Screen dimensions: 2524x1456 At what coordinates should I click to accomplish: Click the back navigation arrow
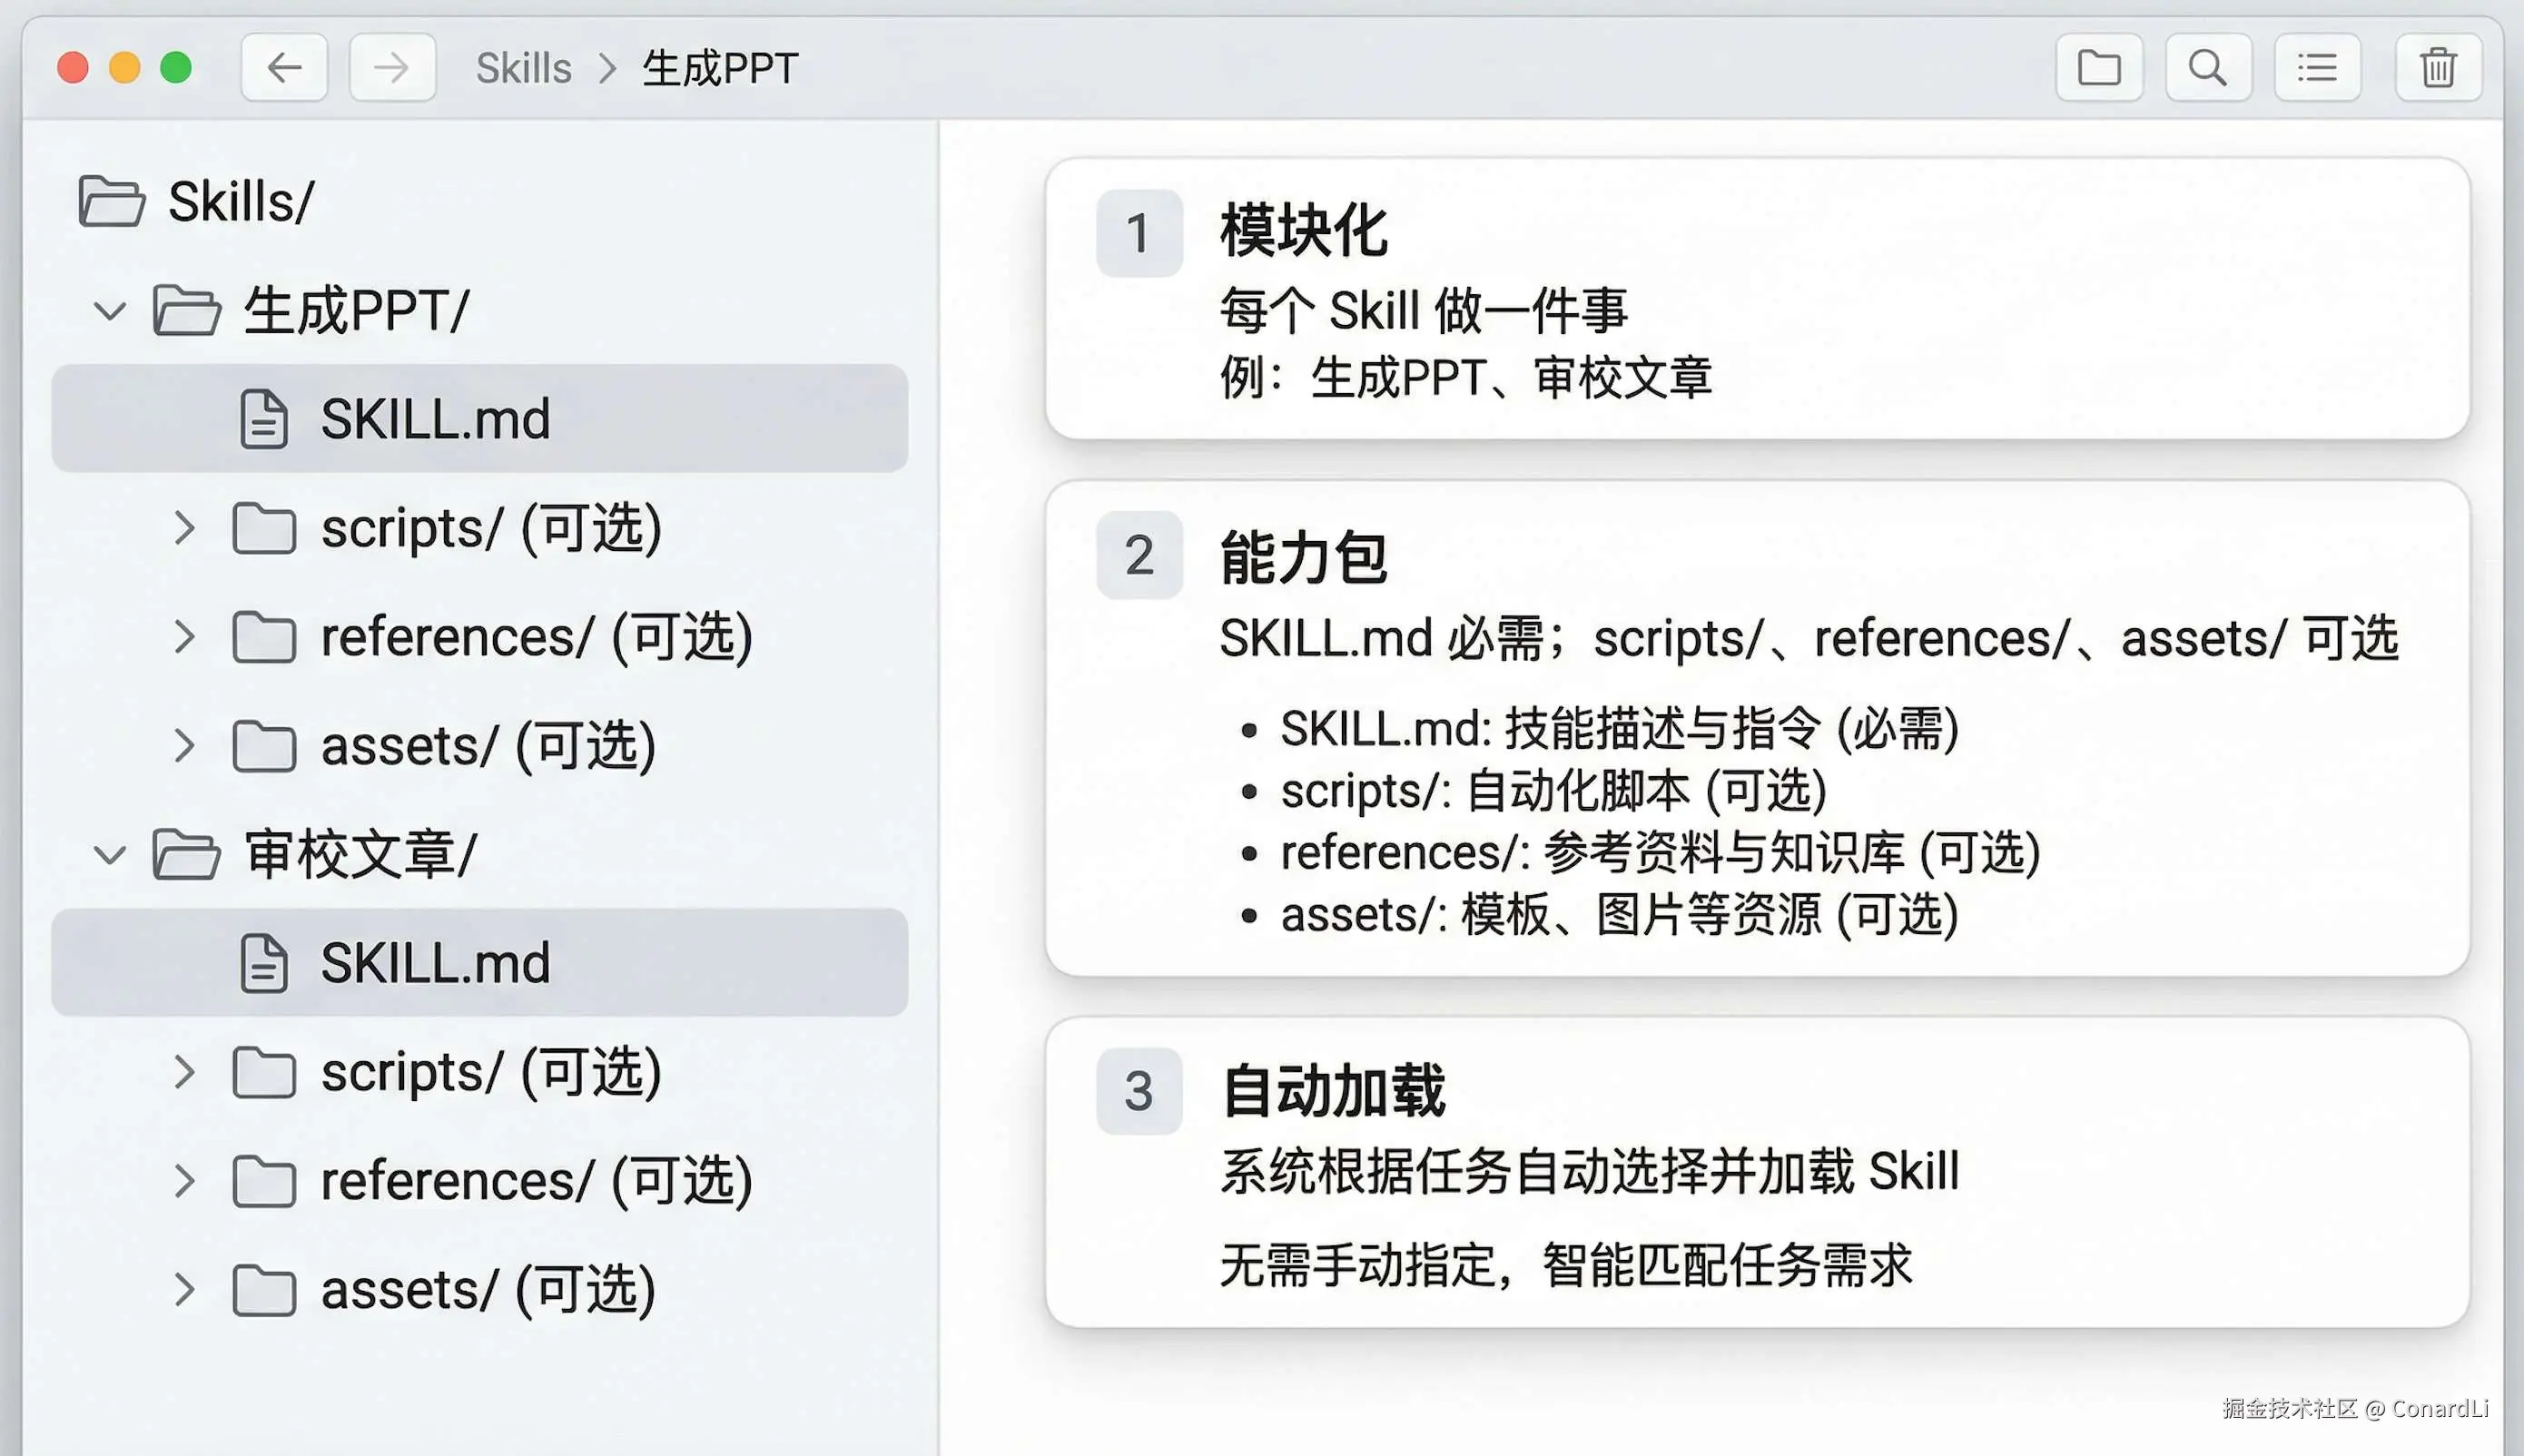tap(284, 68)
